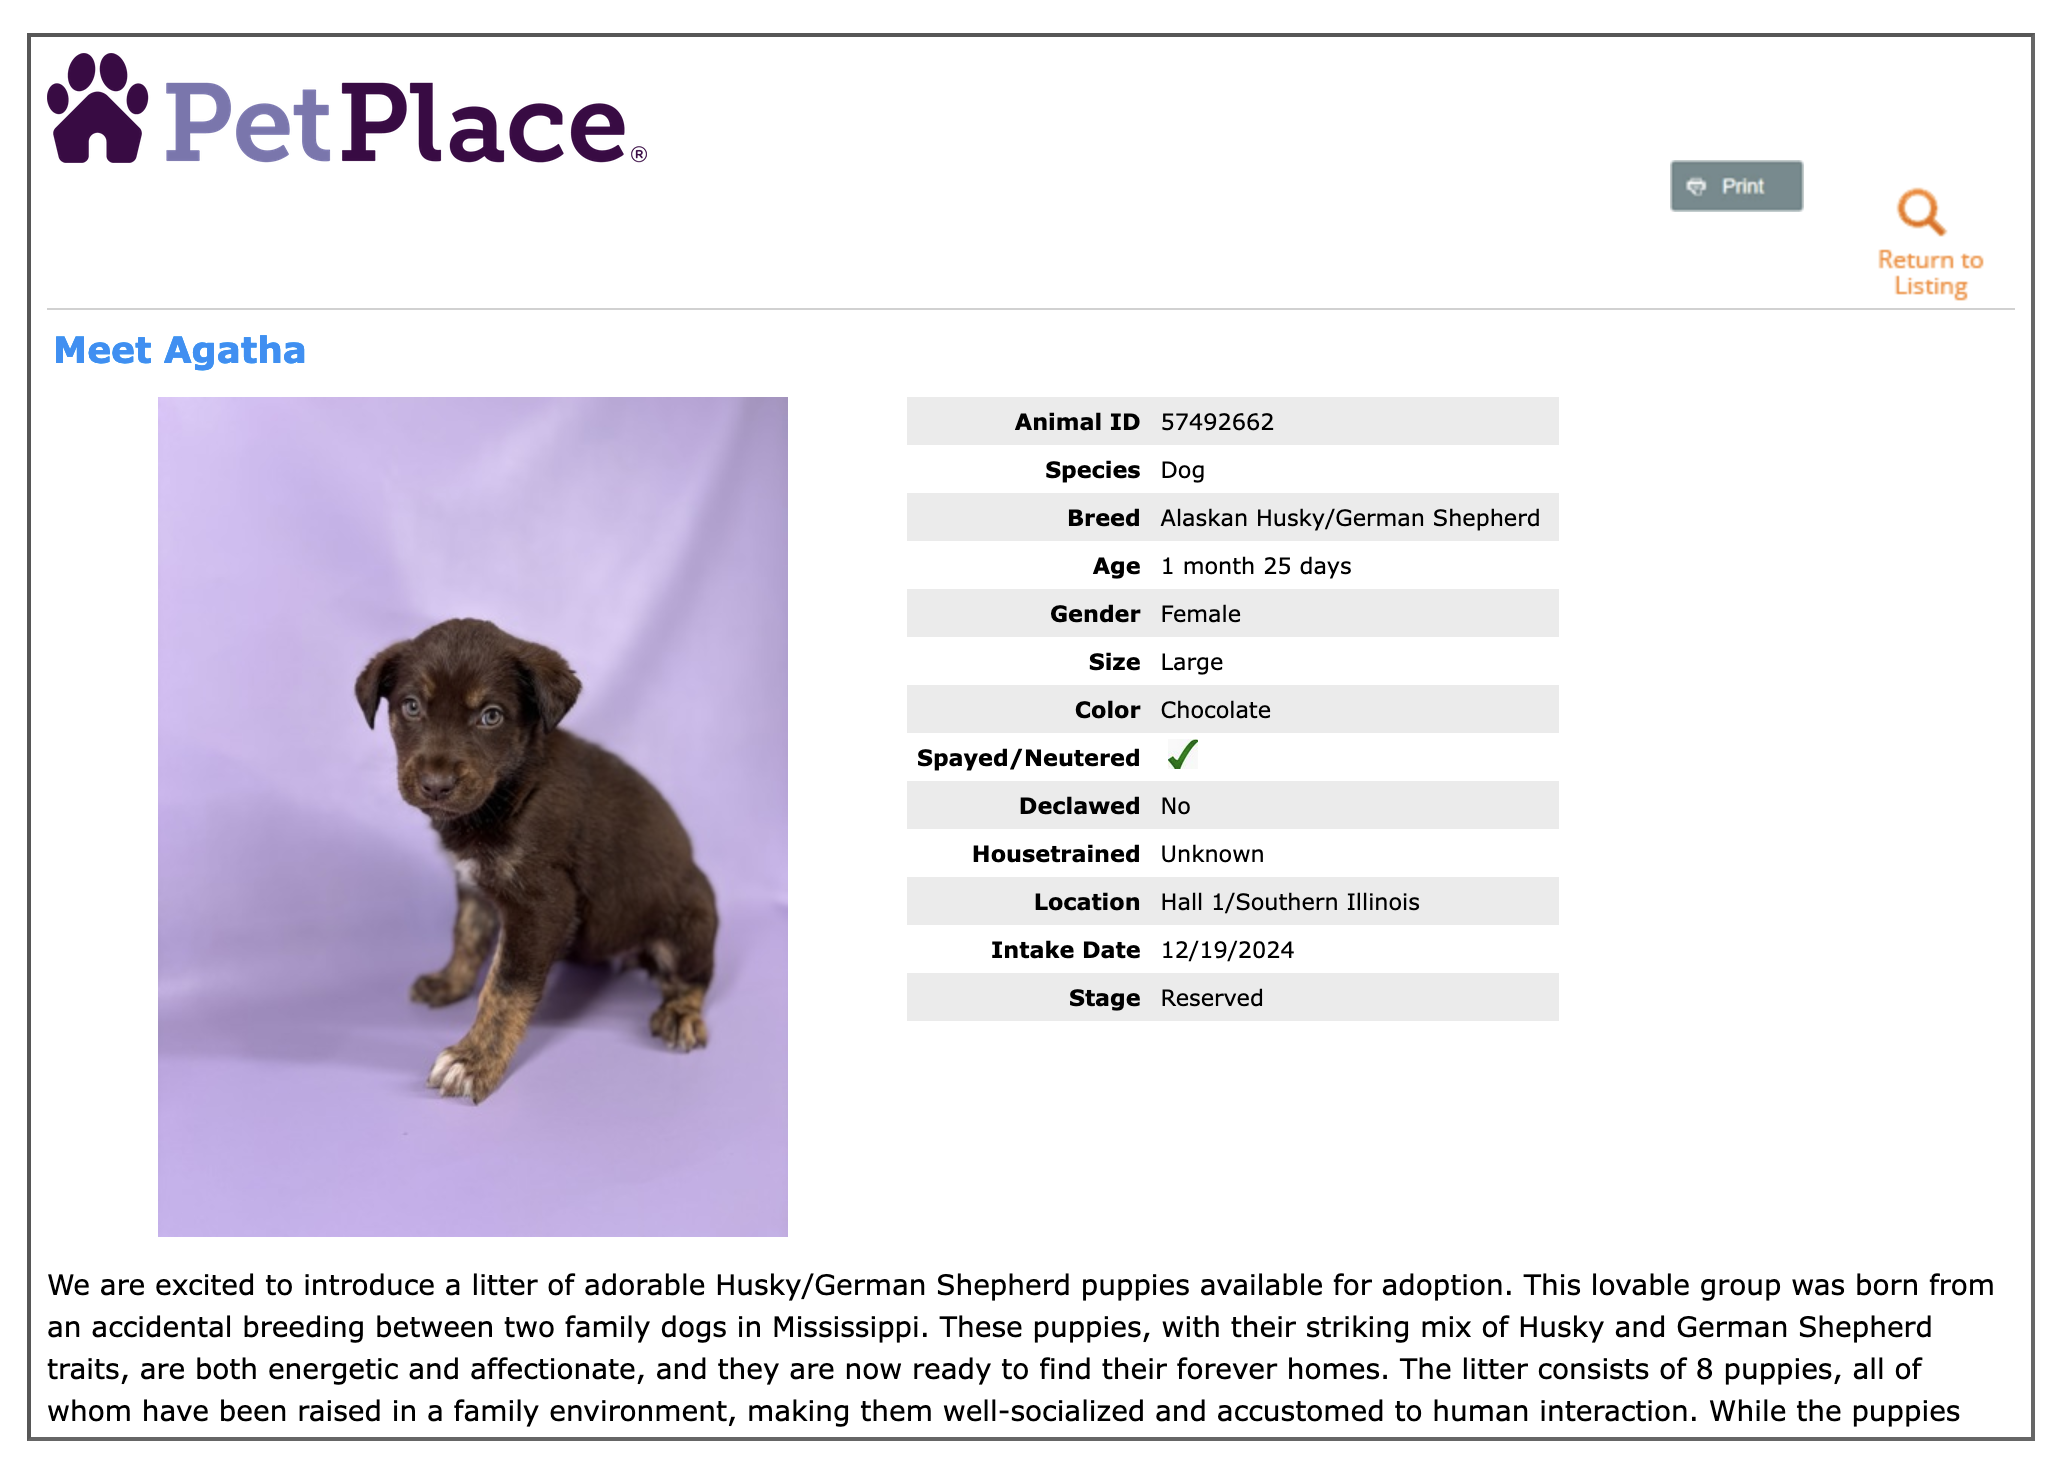The width and height of the screenshot is (2062, 1464).
Task: Click the Spayed/Neutered row label
Action: coord(1028,758)
